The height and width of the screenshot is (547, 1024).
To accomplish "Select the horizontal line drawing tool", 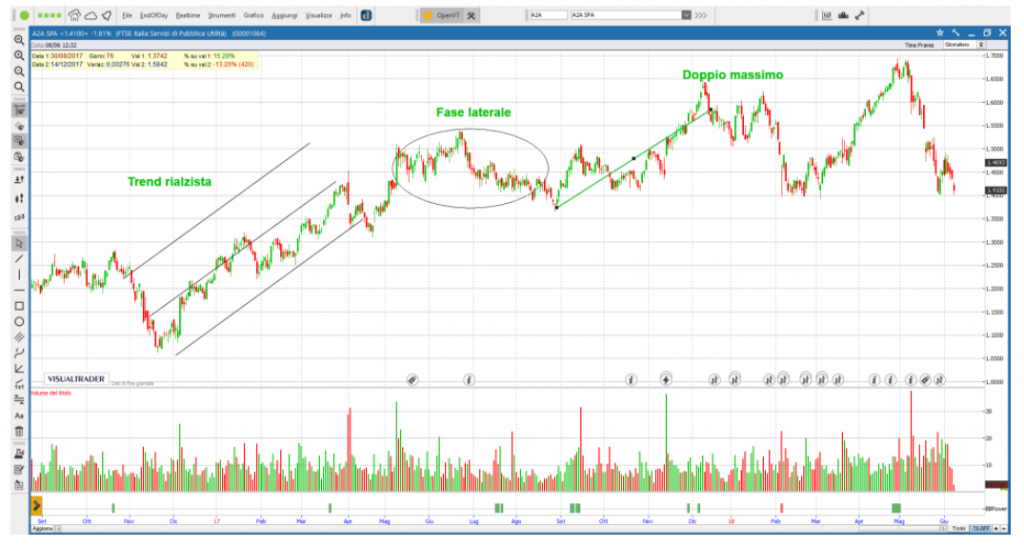I will pyautogui.click(x=19, y=290).
